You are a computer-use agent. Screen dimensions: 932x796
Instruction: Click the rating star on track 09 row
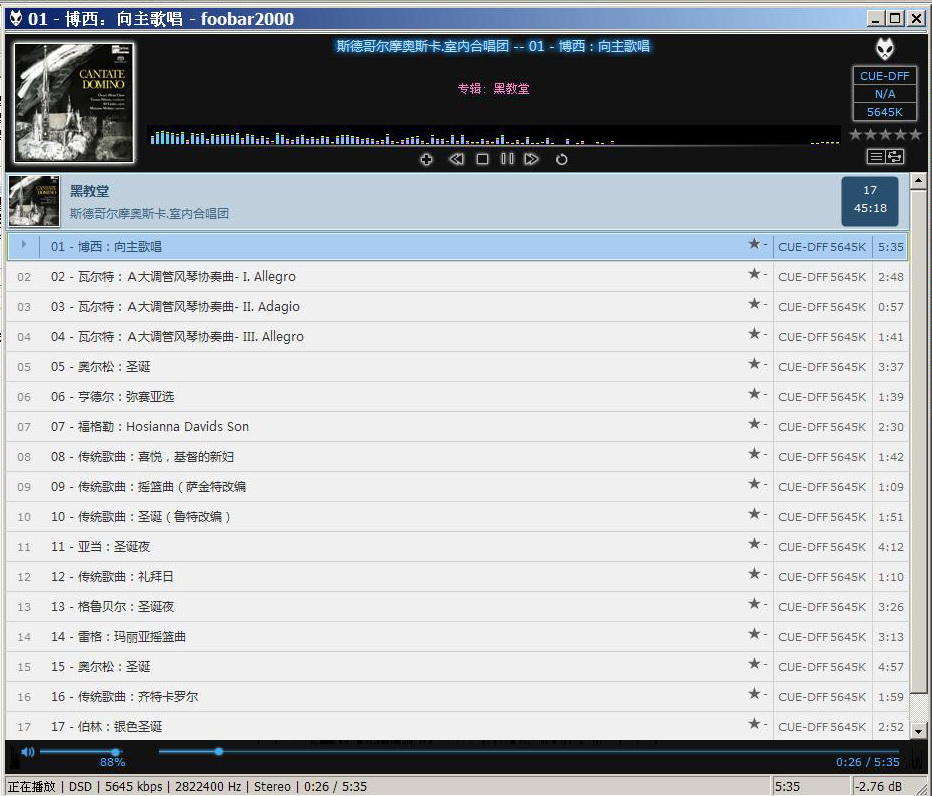tap(754, 483)
